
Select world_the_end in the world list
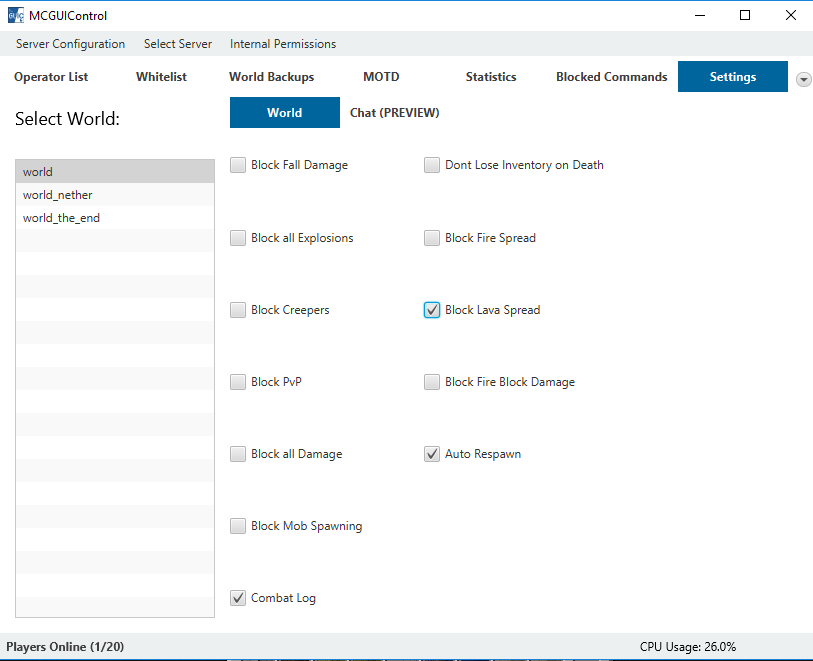(x=62, y=218)
